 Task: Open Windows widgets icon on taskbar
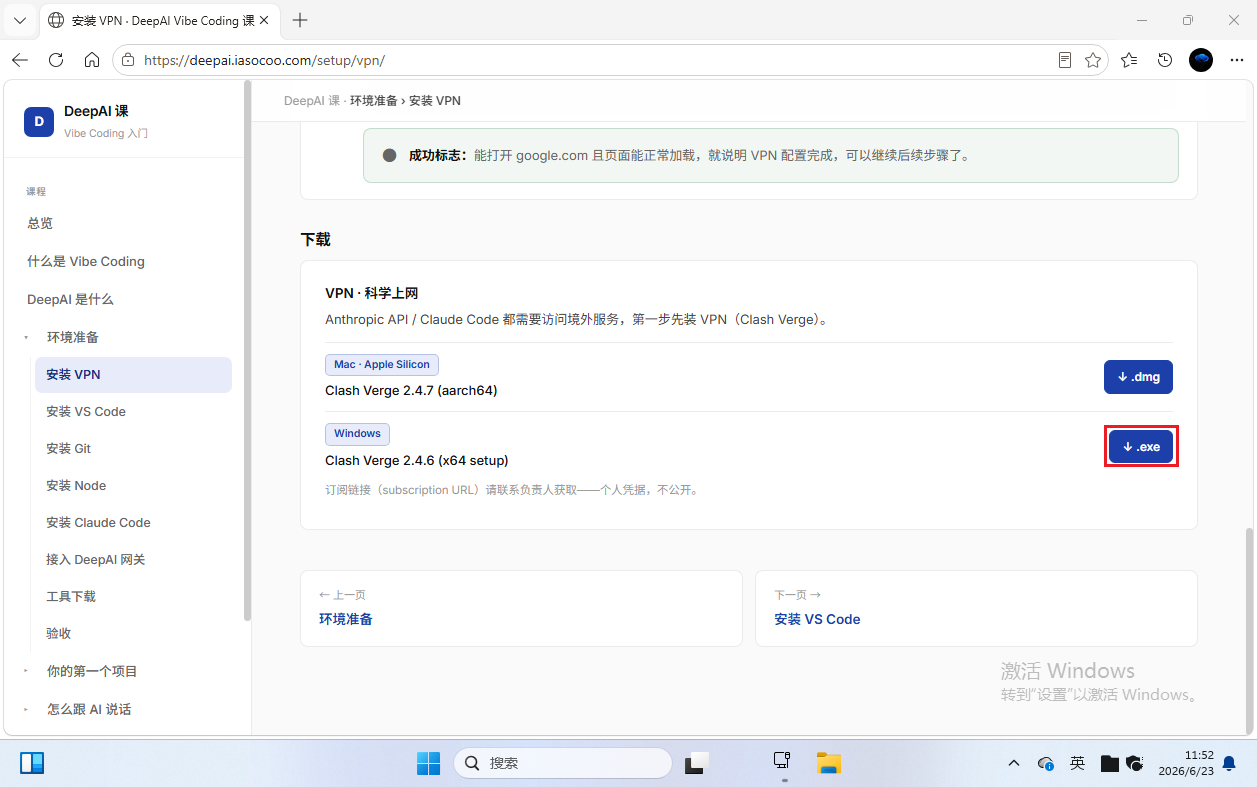32,763
